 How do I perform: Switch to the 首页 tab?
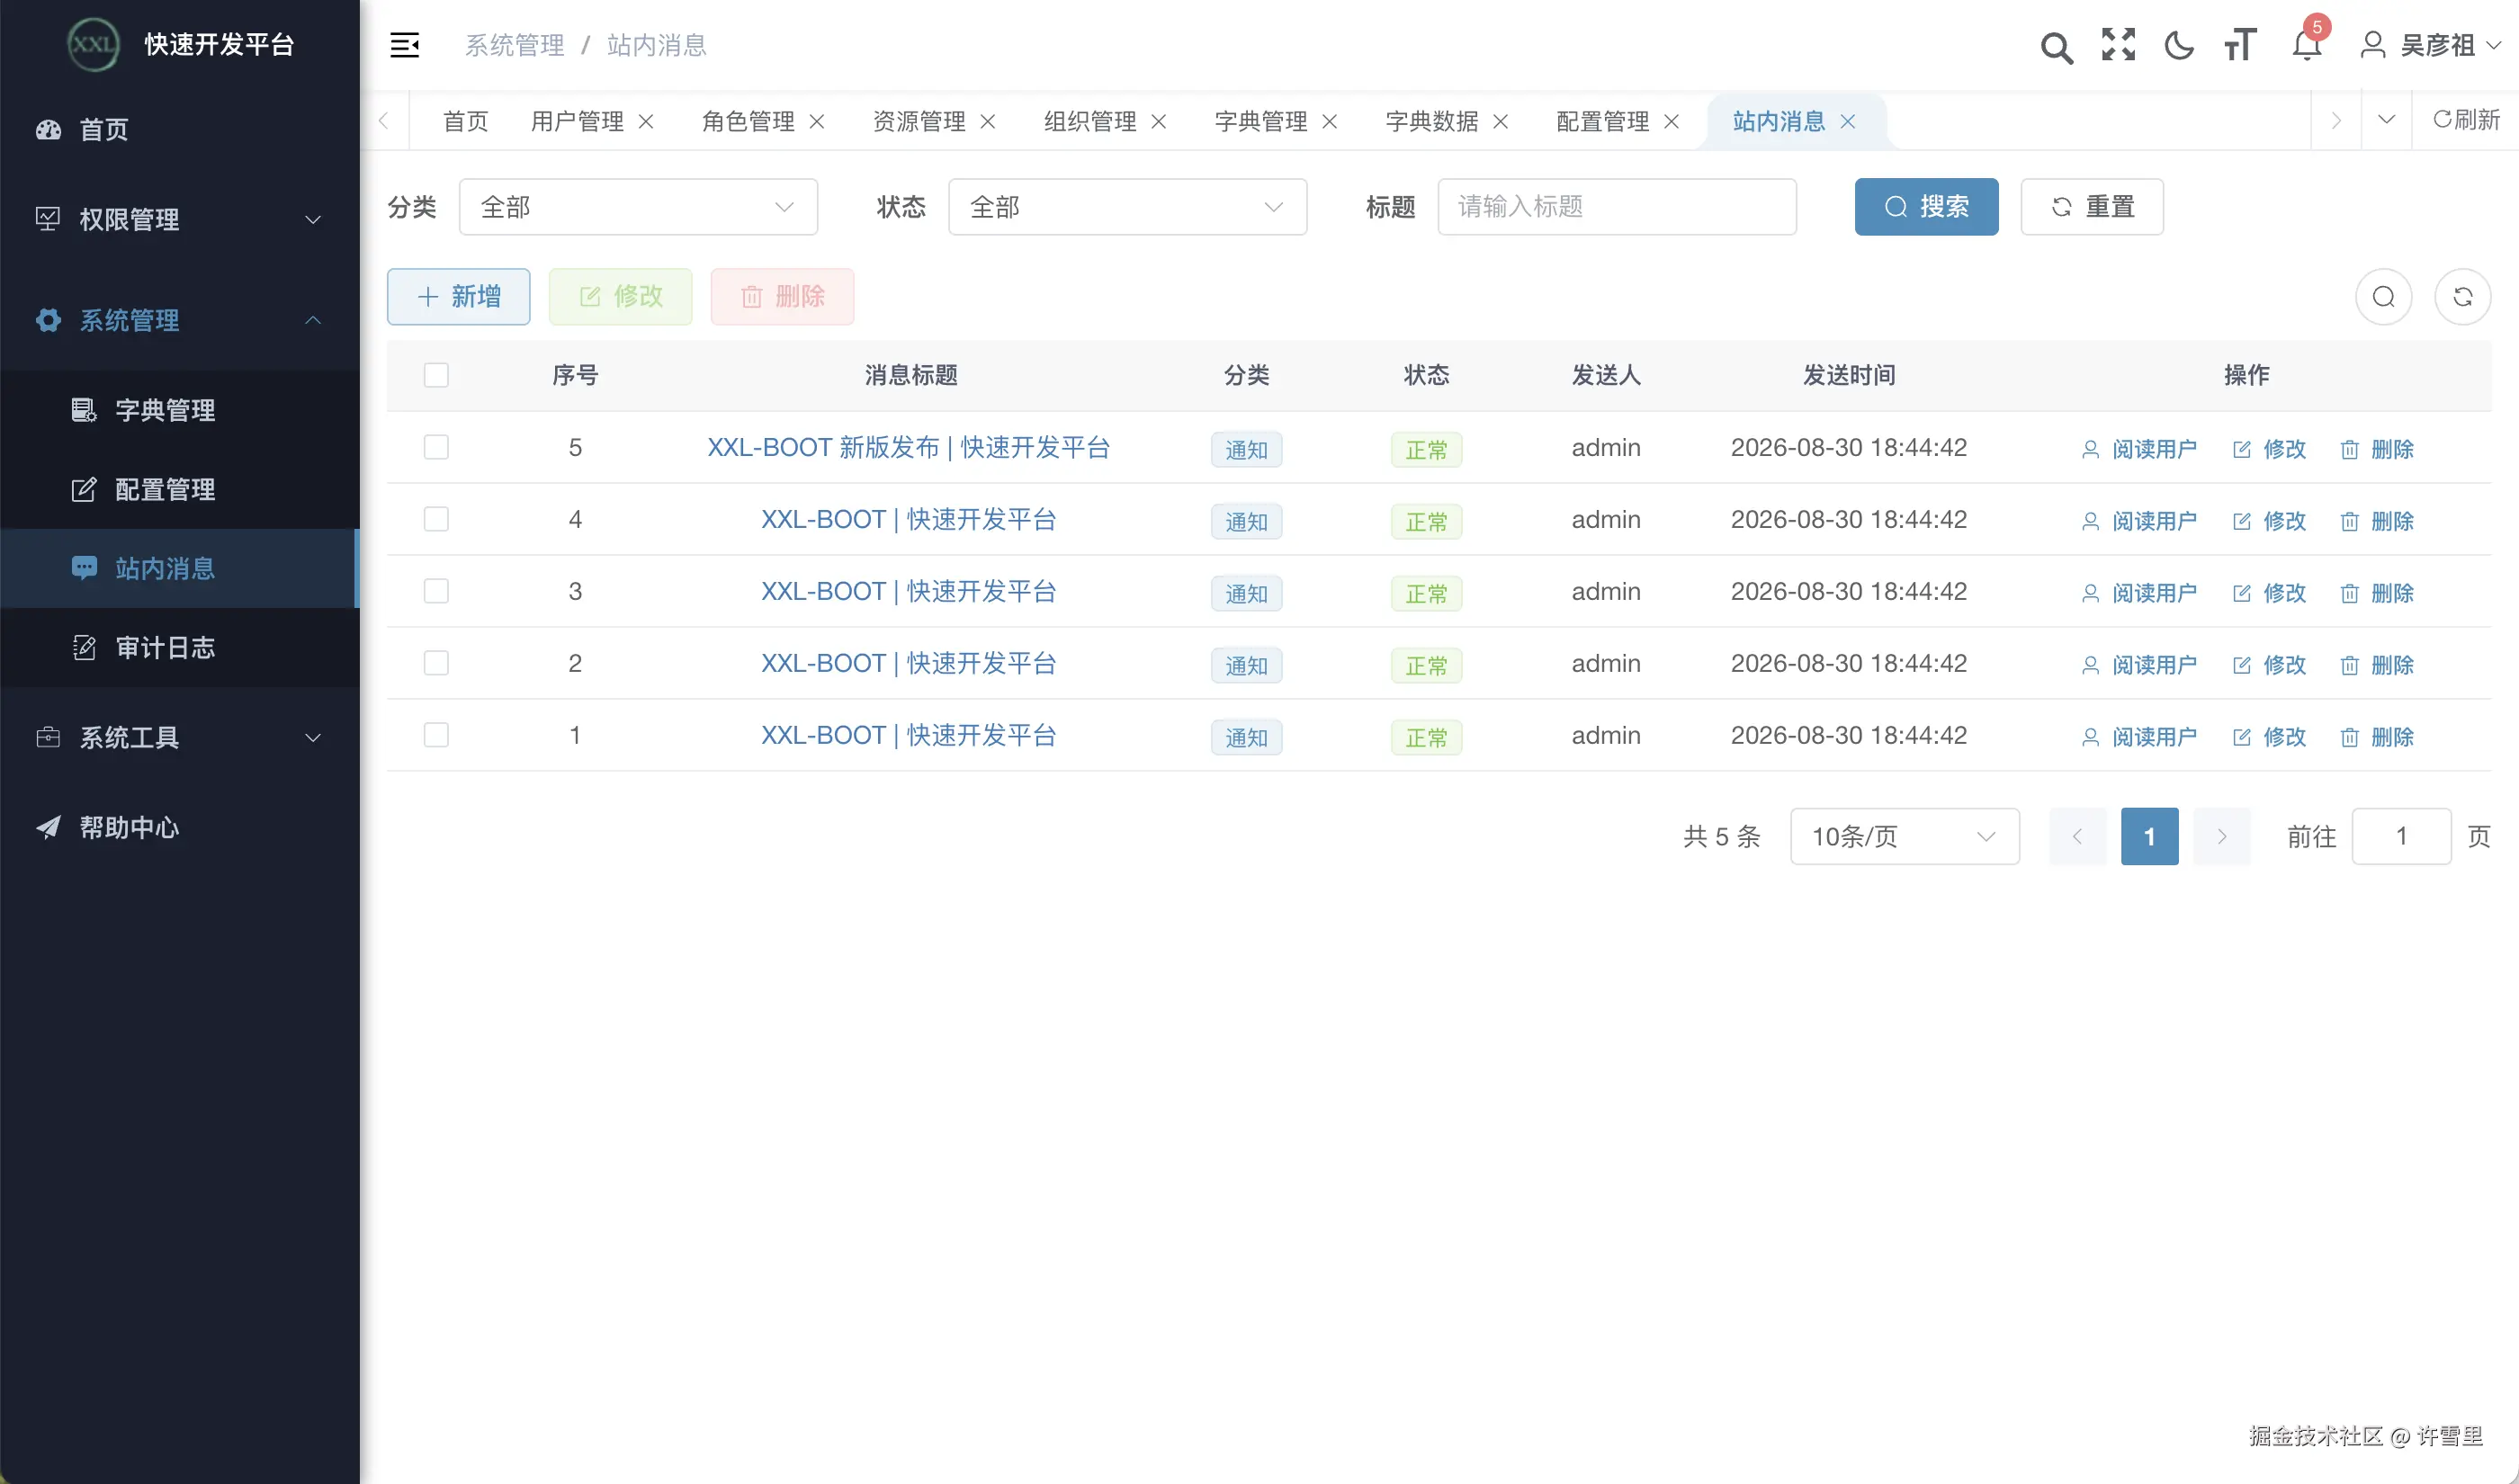466,121
